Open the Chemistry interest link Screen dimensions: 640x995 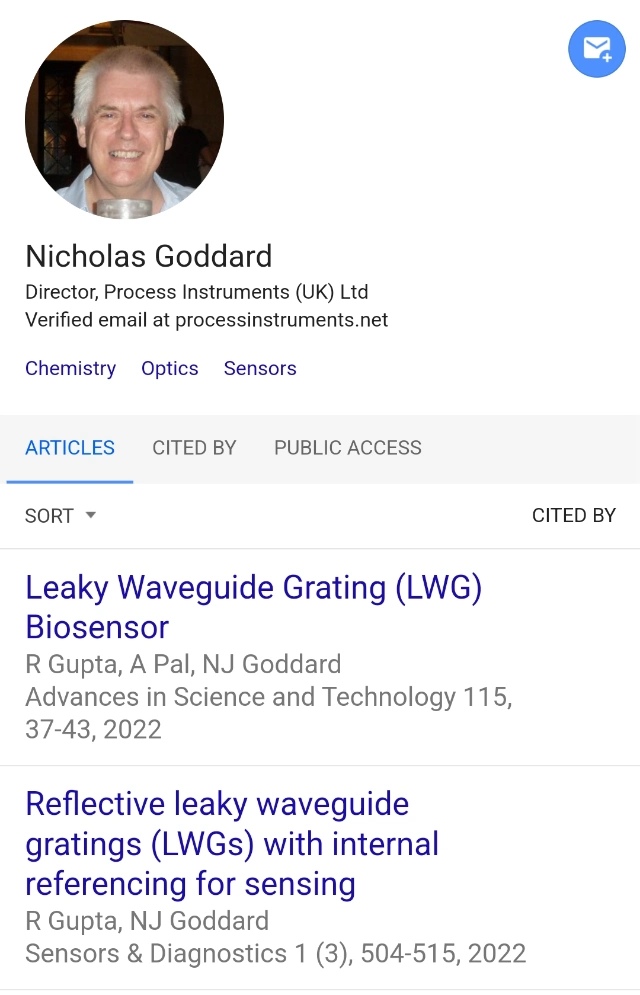point(70,368)
